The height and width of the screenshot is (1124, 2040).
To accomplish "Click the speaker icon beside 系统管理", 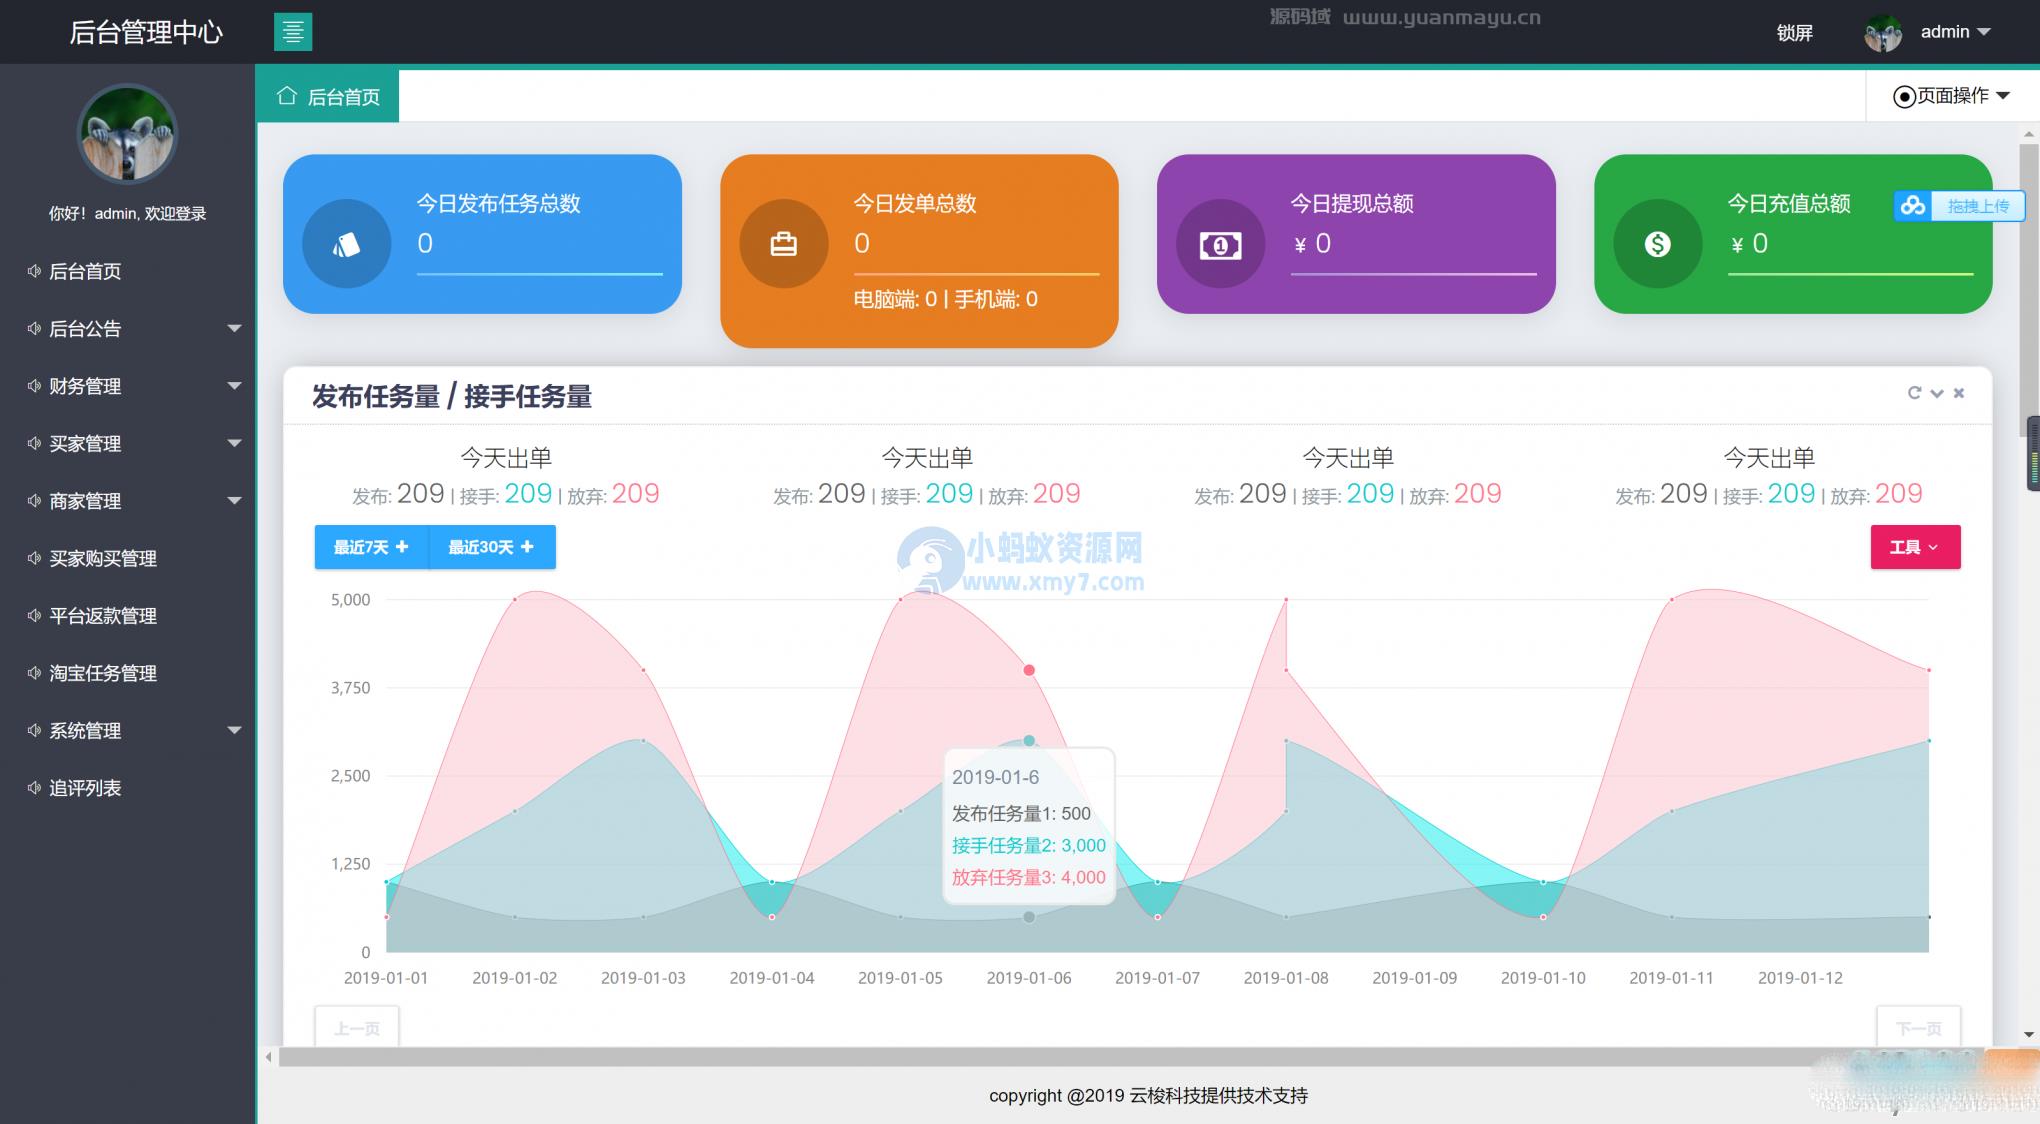I will (x=34, y=731).
